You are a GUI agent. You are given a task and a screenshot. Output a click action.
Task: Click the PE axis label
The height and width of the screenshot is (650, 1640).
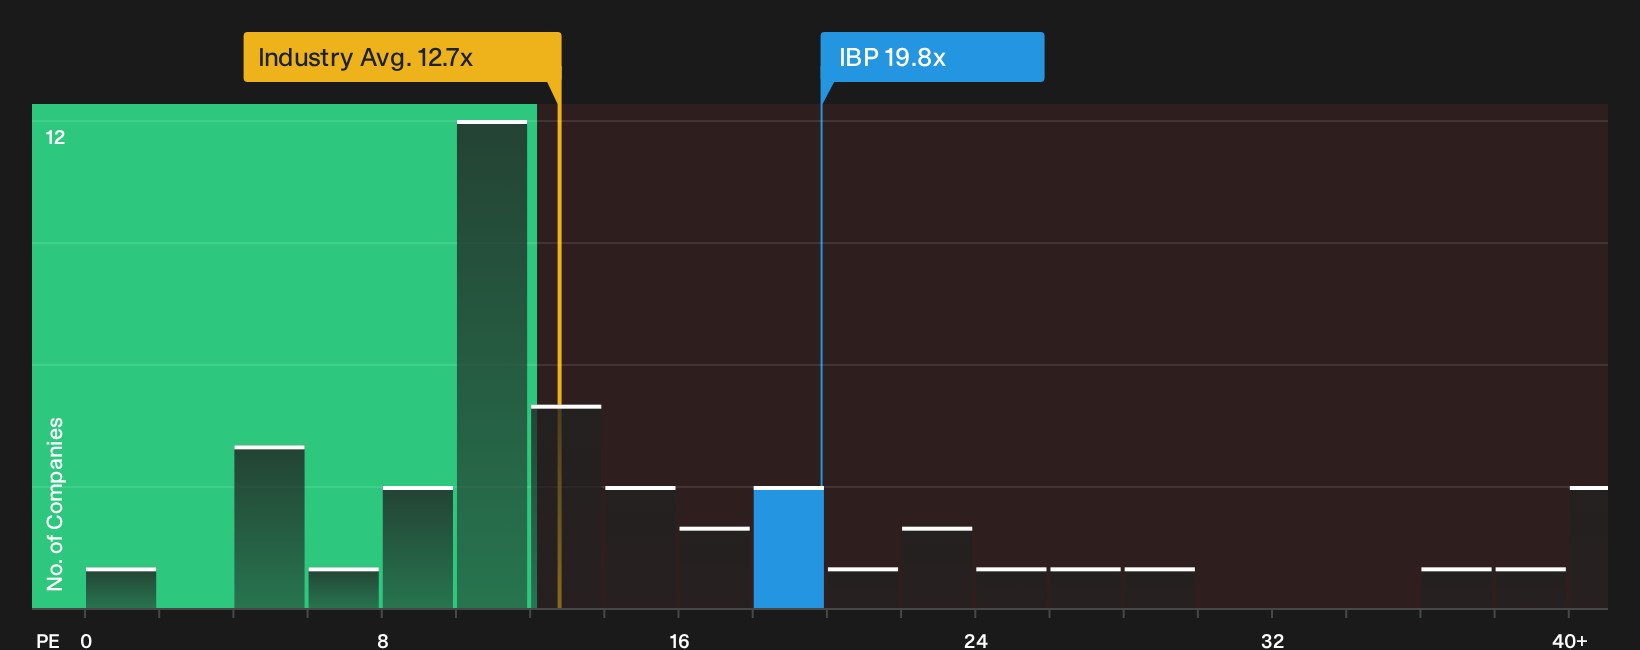[x=48, y=640]
